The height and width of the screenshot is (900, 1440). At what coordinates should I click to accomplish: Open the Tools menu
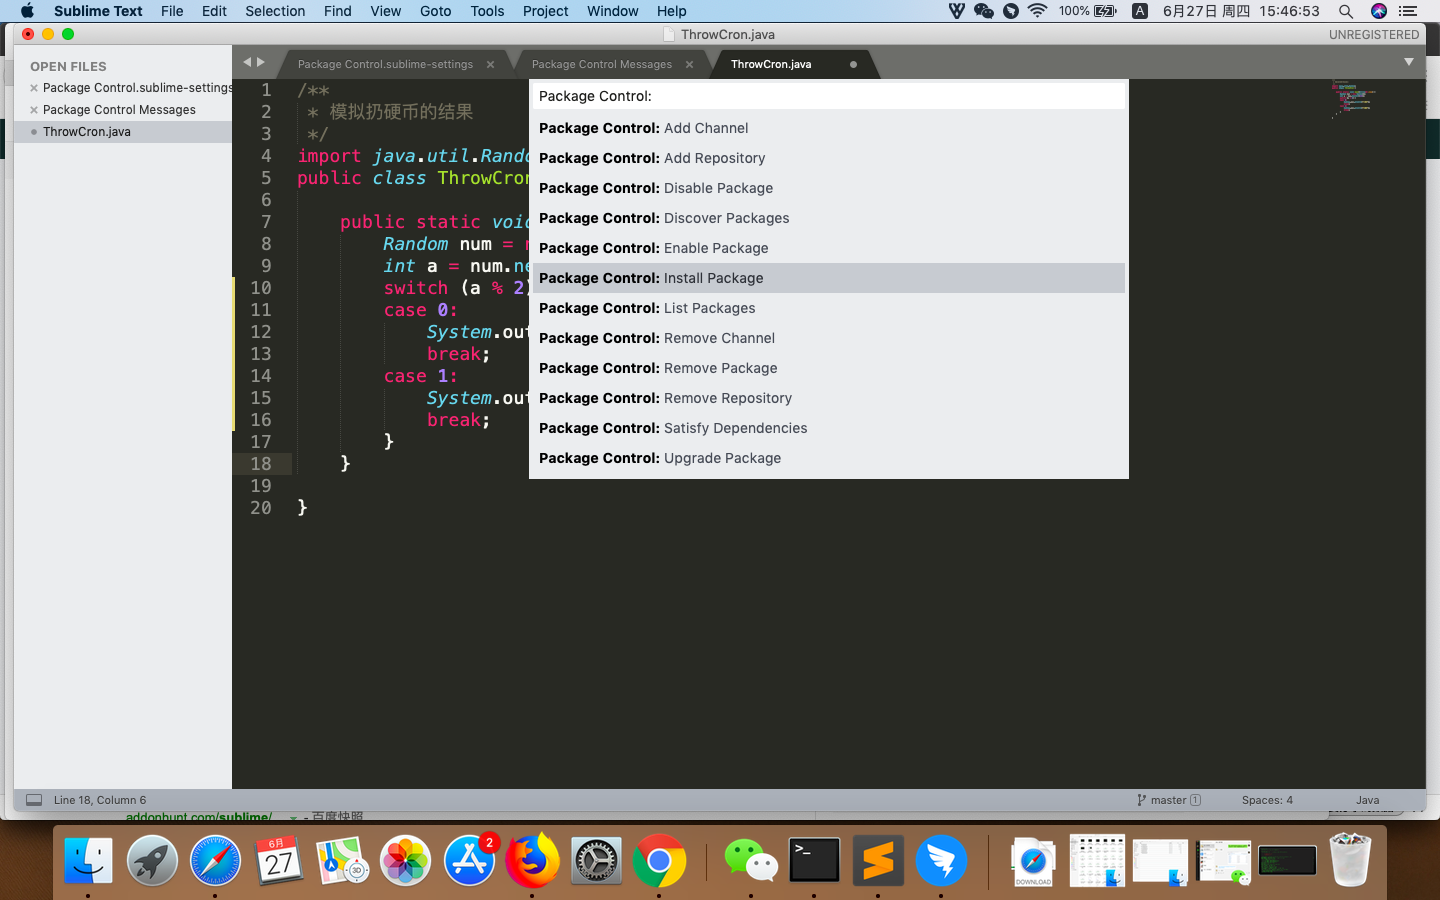[487, 11]
